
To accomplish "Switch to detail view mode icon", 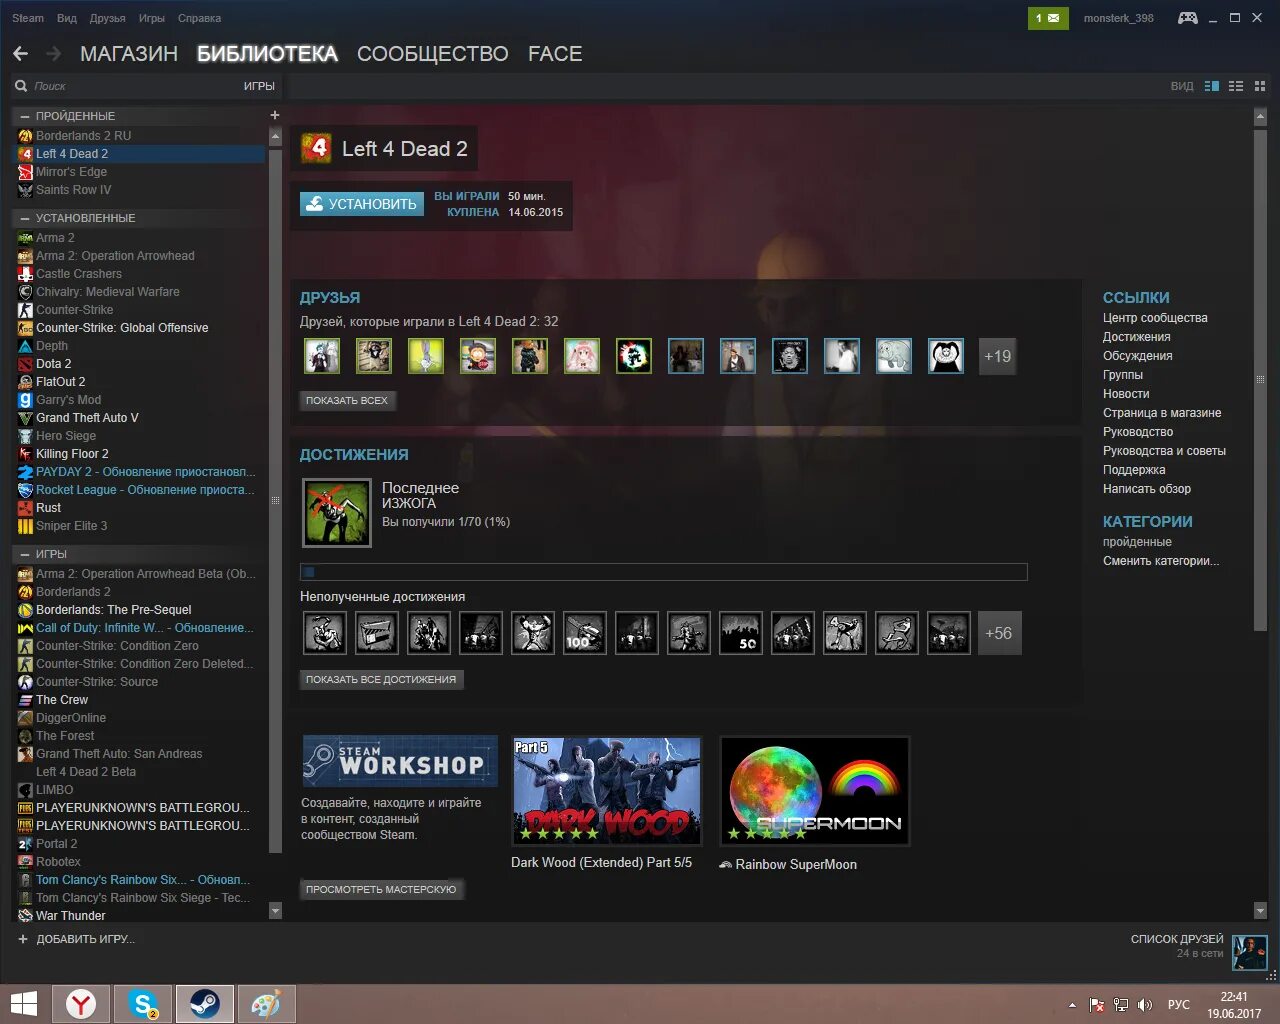I will point(1212,86).
